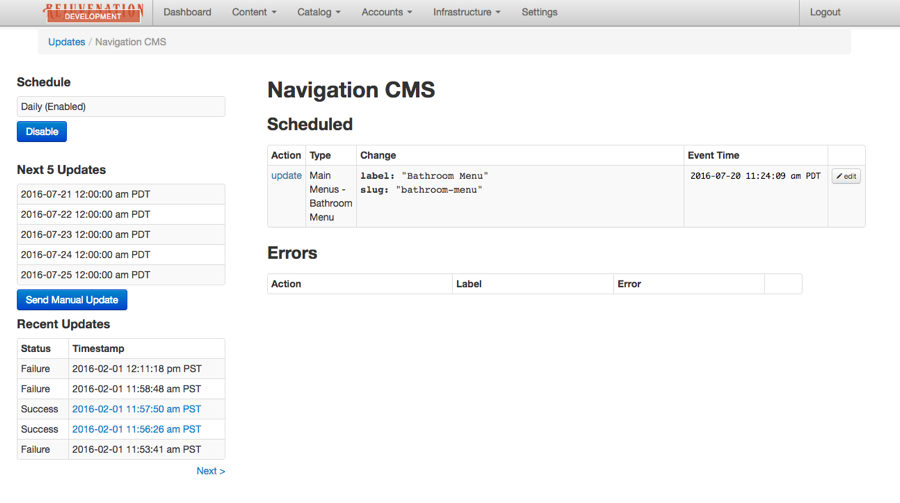This screenshot has height=503, width=900.
Task: Expand the Catalog dropdown menu
Action: (x=319, y=12)
